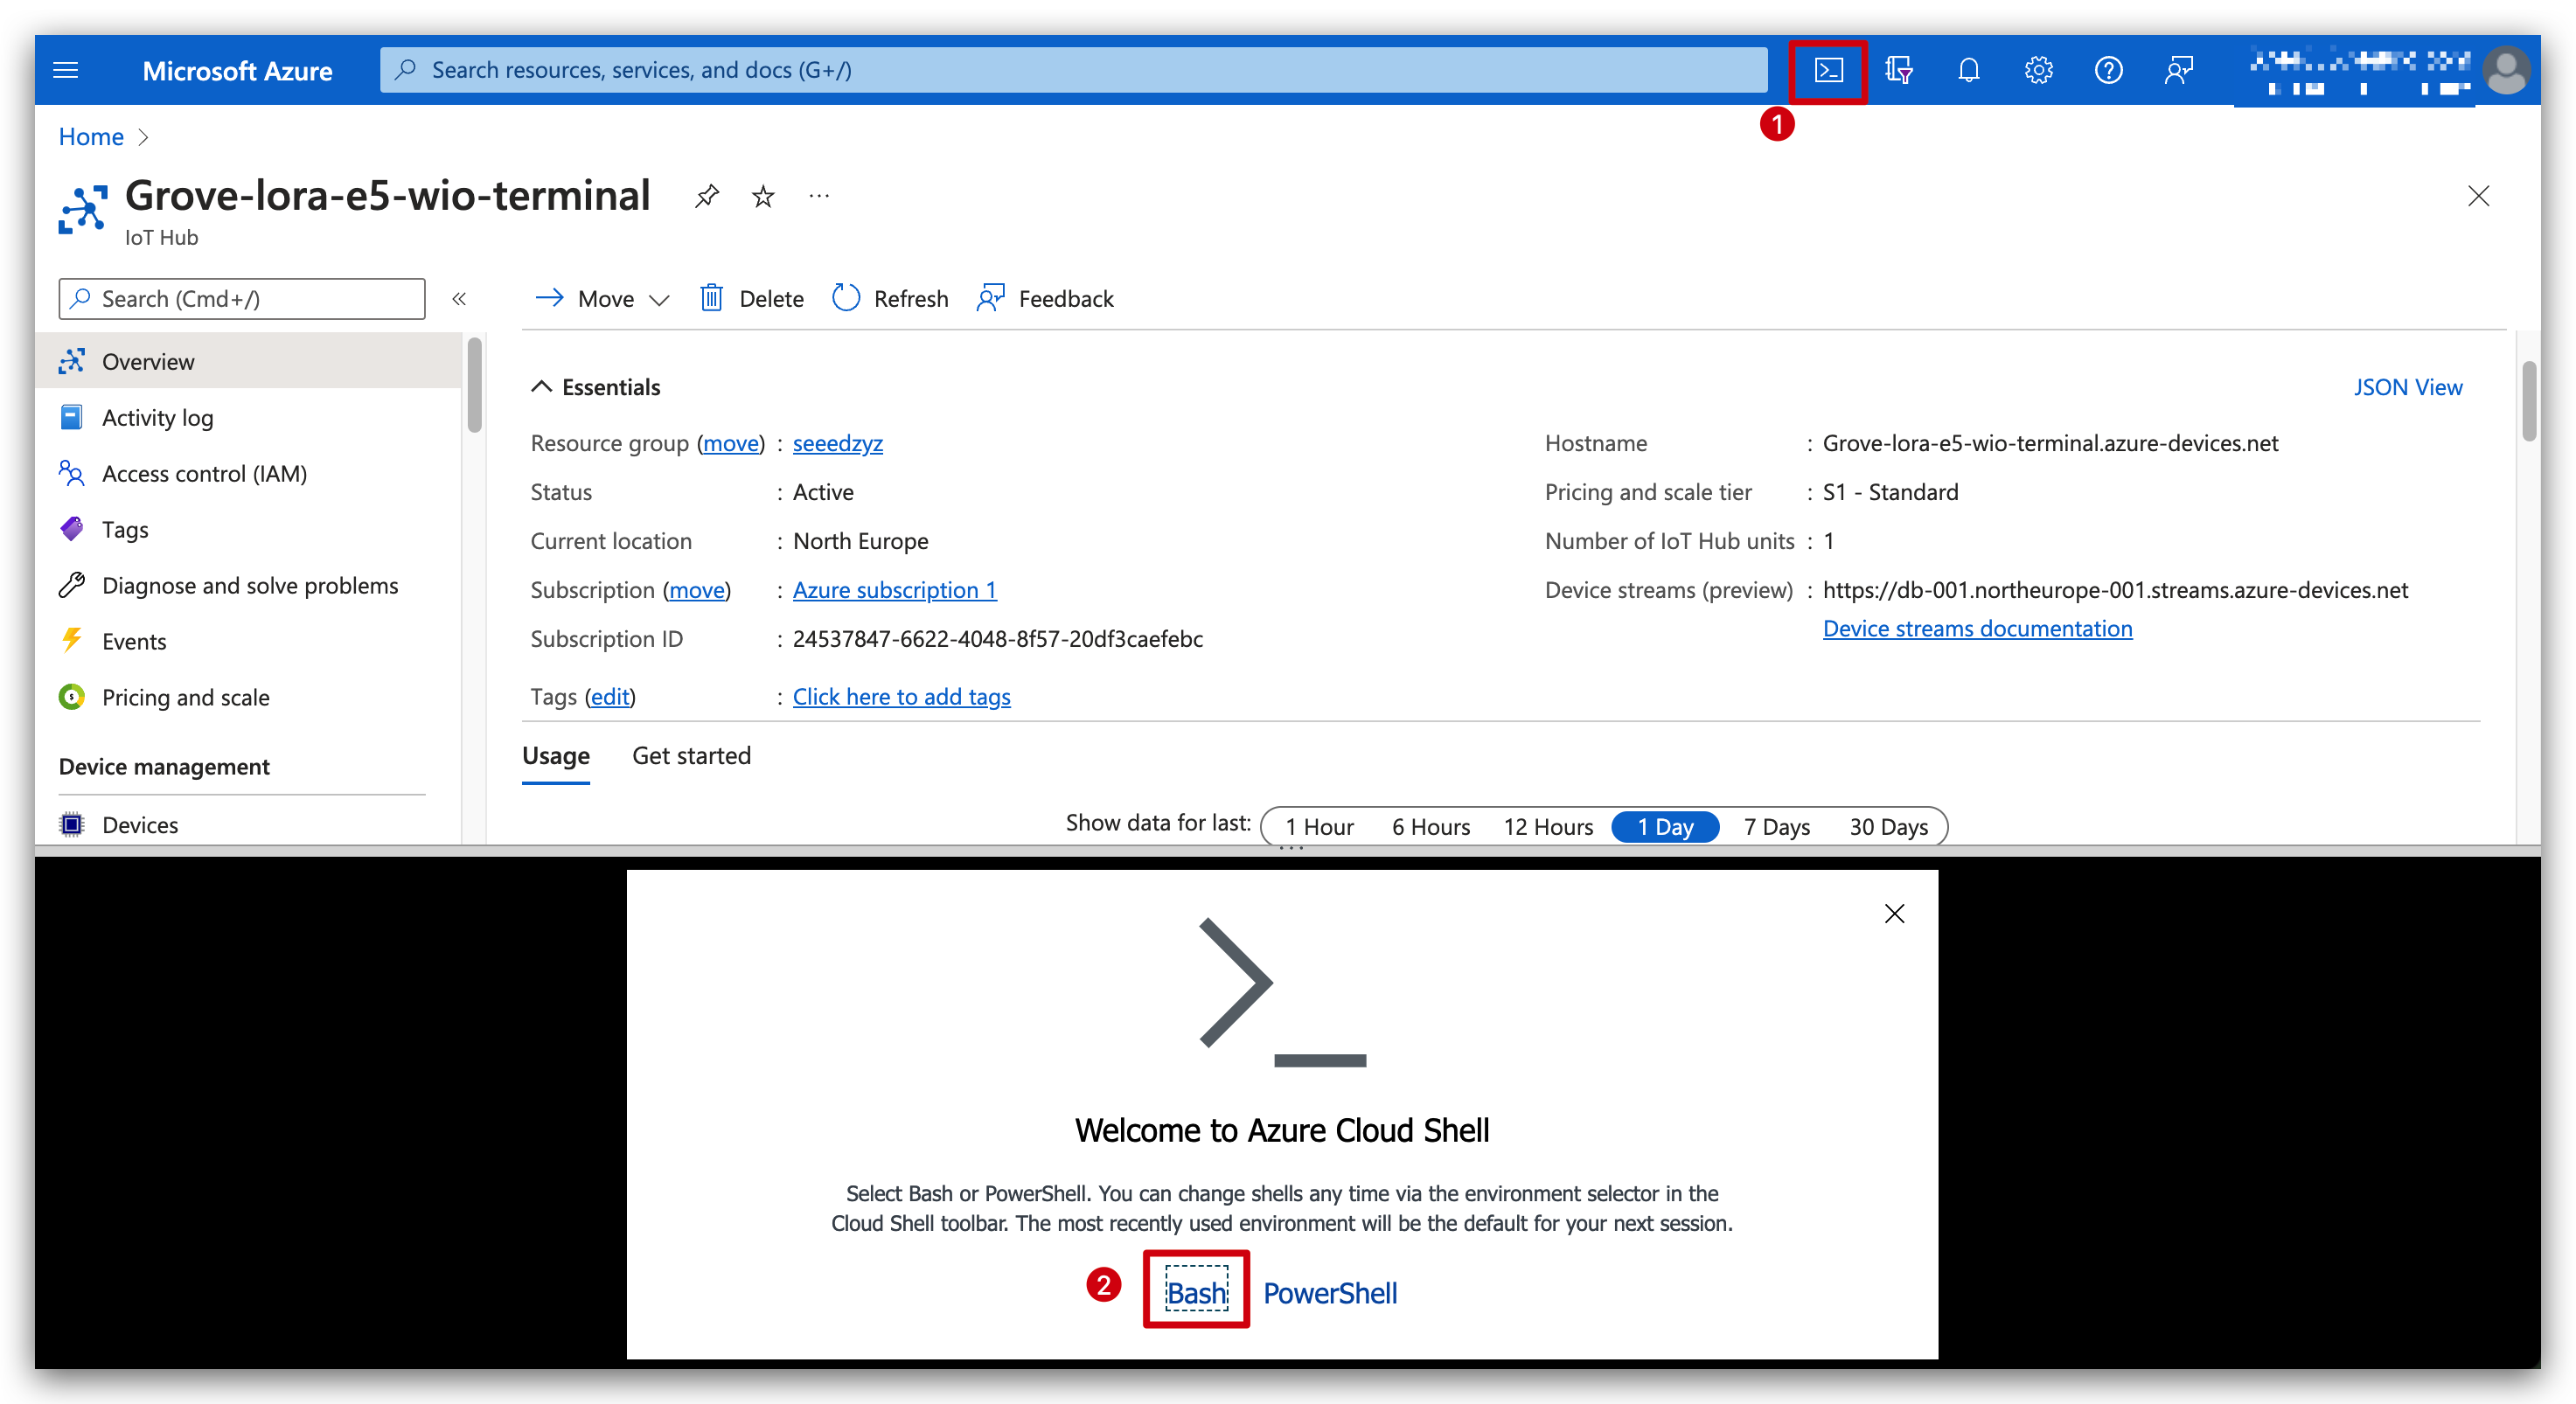Open Access control (IAM) menu item
This screenshot has height=1404, width=2576.
pos(250,473)
